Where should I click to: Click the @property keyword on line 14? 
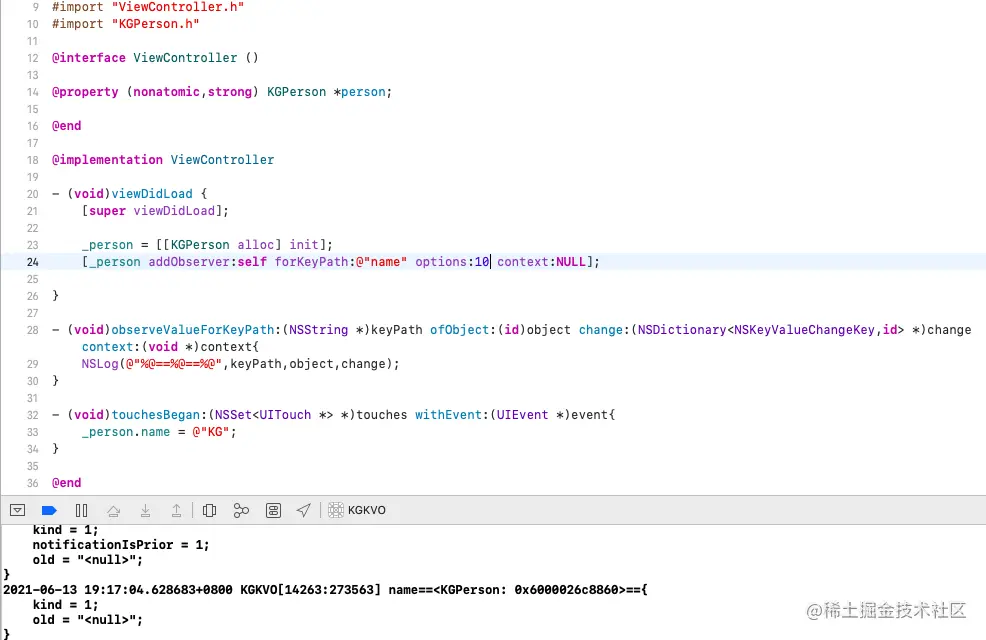click(85, 92)
